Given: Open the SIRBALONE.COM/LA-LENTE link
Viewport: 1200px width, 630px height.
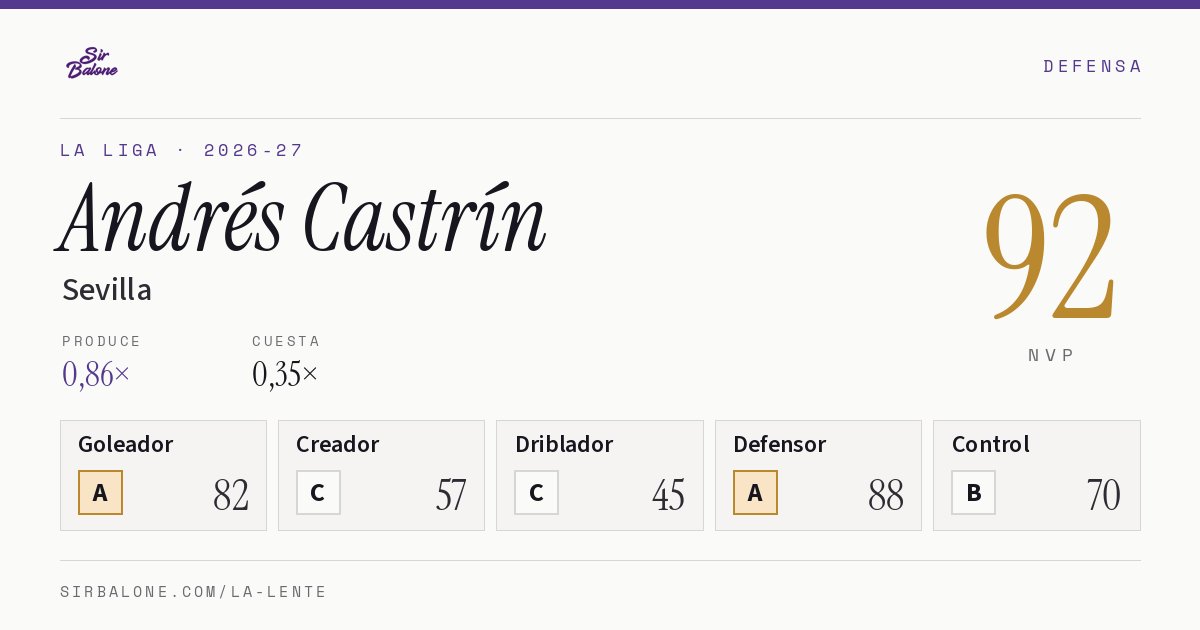Looking at the screenshot, I should [194, 592].
